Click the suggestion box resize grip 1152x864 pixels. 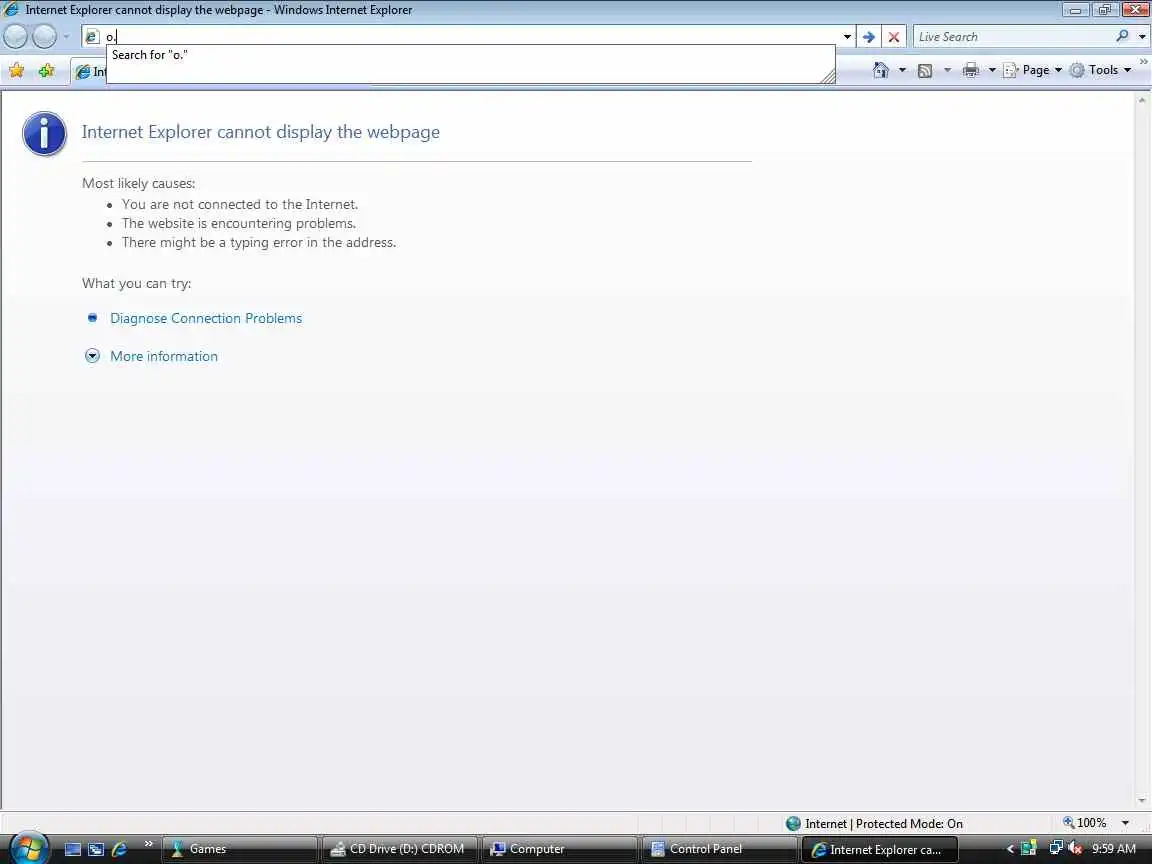click(828, 76)
